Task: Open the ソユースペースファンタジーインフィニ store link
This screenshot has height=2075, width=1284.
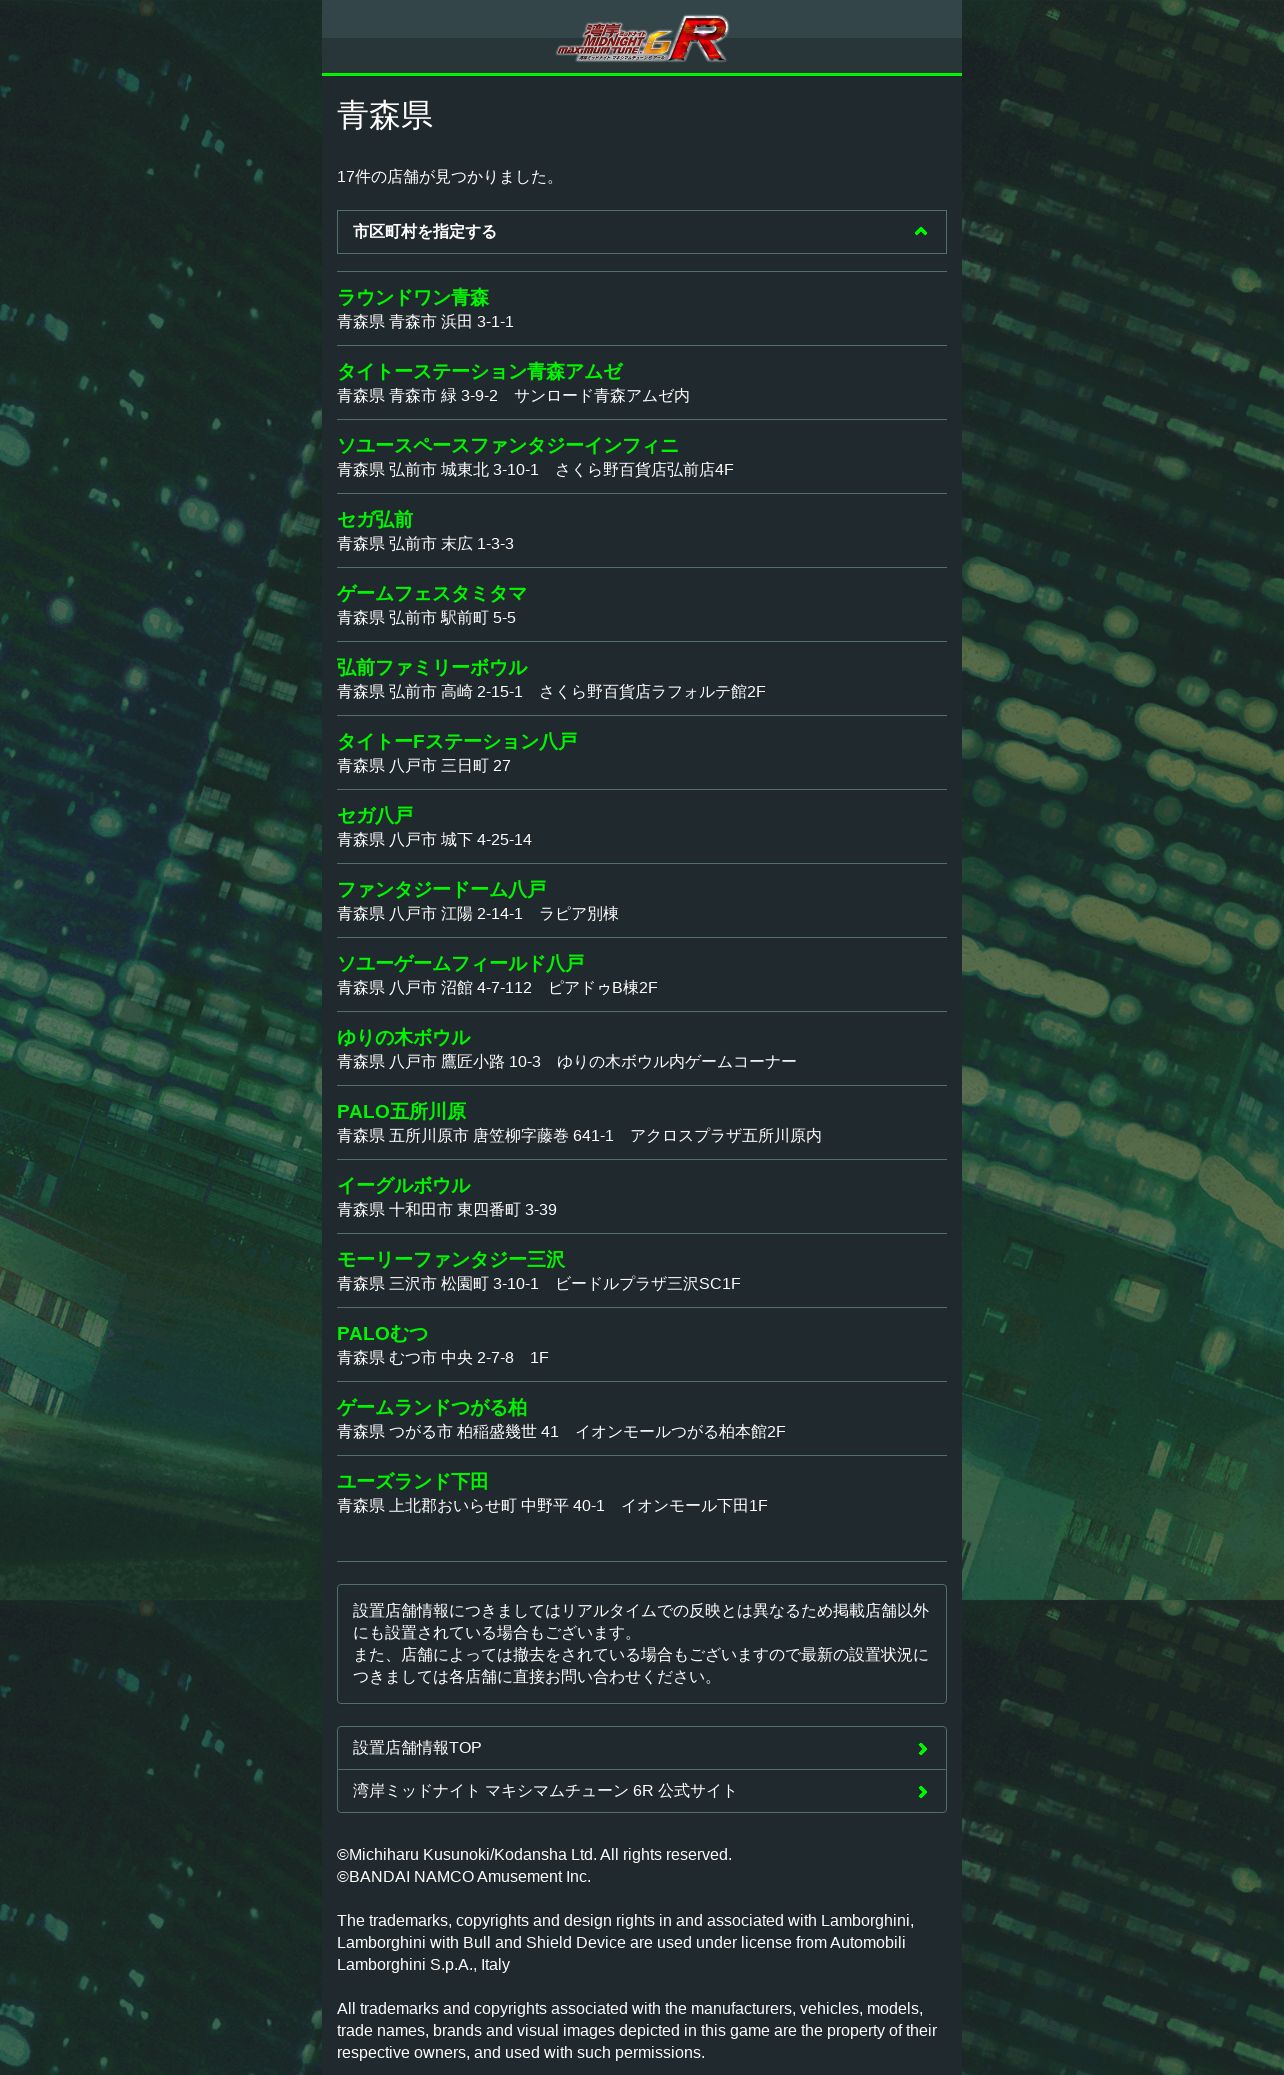Action: pyautogui.click(x=508, y=445)
